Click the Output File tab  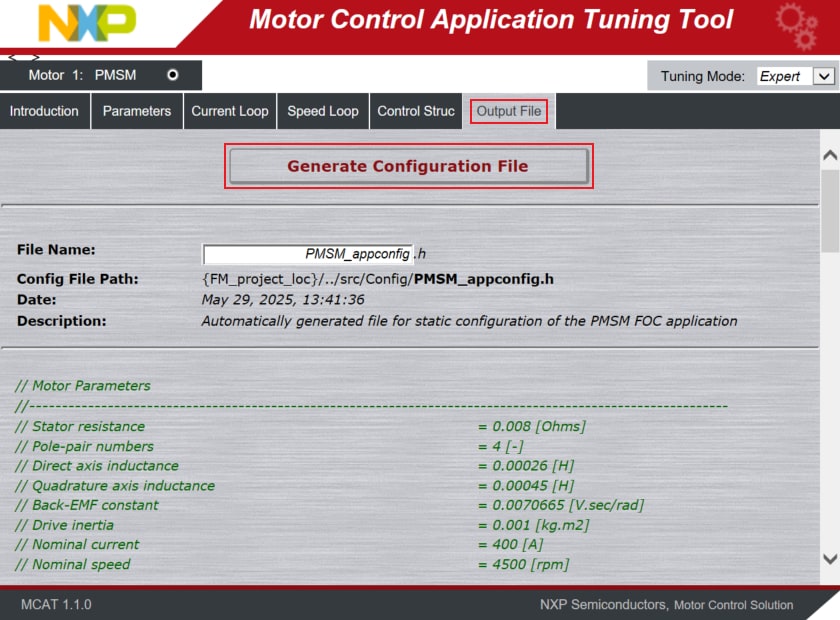tap(508, 111)
